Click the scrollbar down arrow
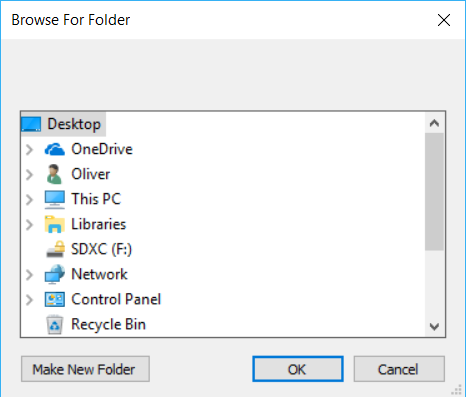Image resolution: width=466 pixels, height=397 pixels. [x=434, y=326]
